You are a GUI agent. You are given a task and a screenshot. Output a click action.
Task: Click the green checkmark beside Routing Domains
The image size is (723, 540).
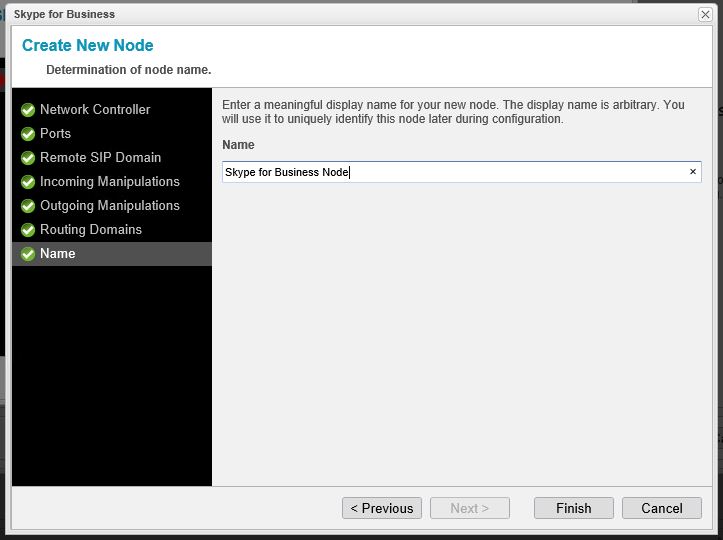click(28, 230)
